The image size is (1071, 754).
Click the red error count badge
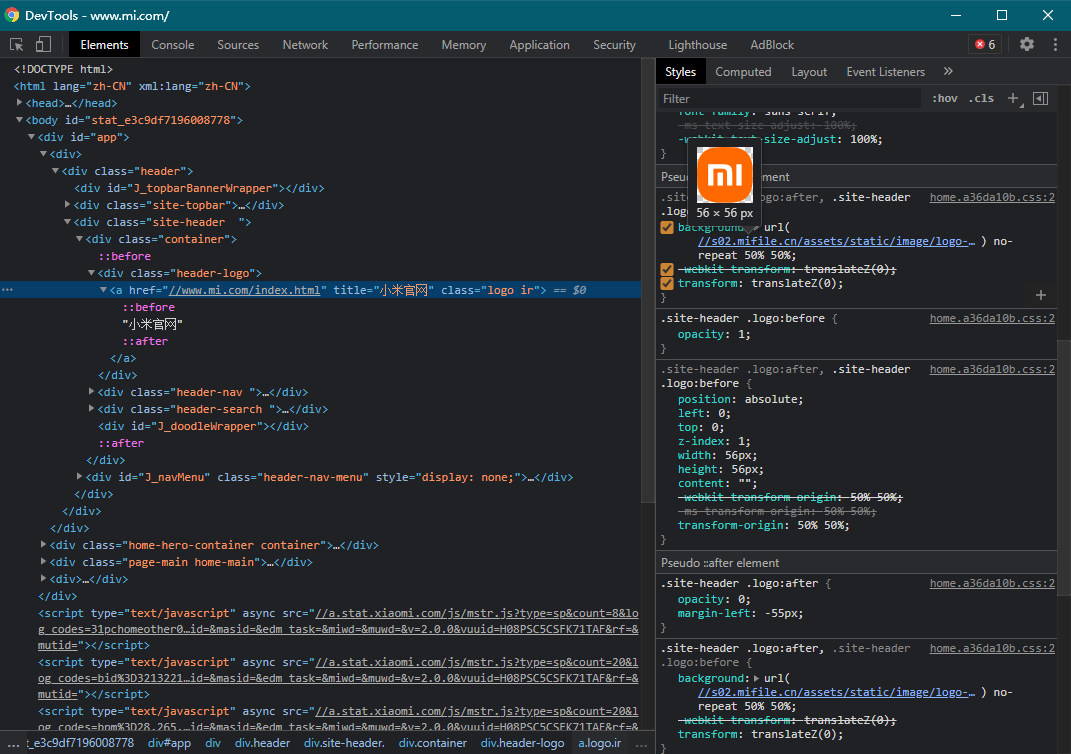(984, 44)
